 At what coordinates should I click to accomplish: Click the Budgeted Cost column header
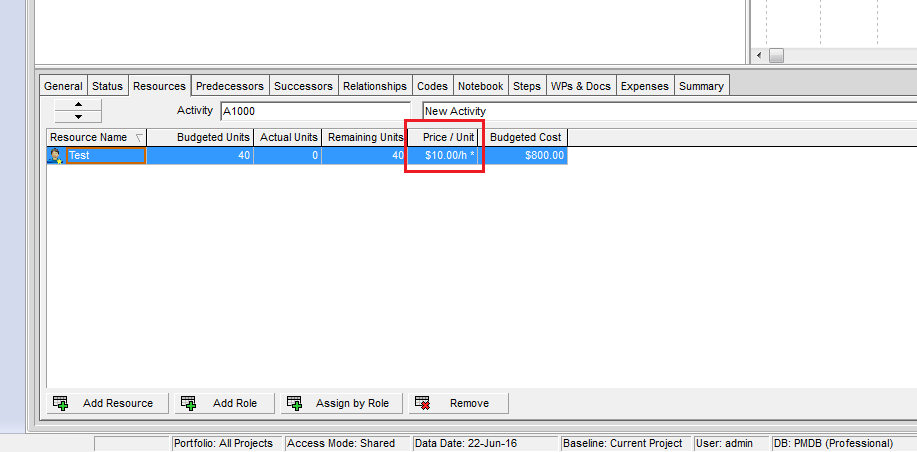pos(526,137)
